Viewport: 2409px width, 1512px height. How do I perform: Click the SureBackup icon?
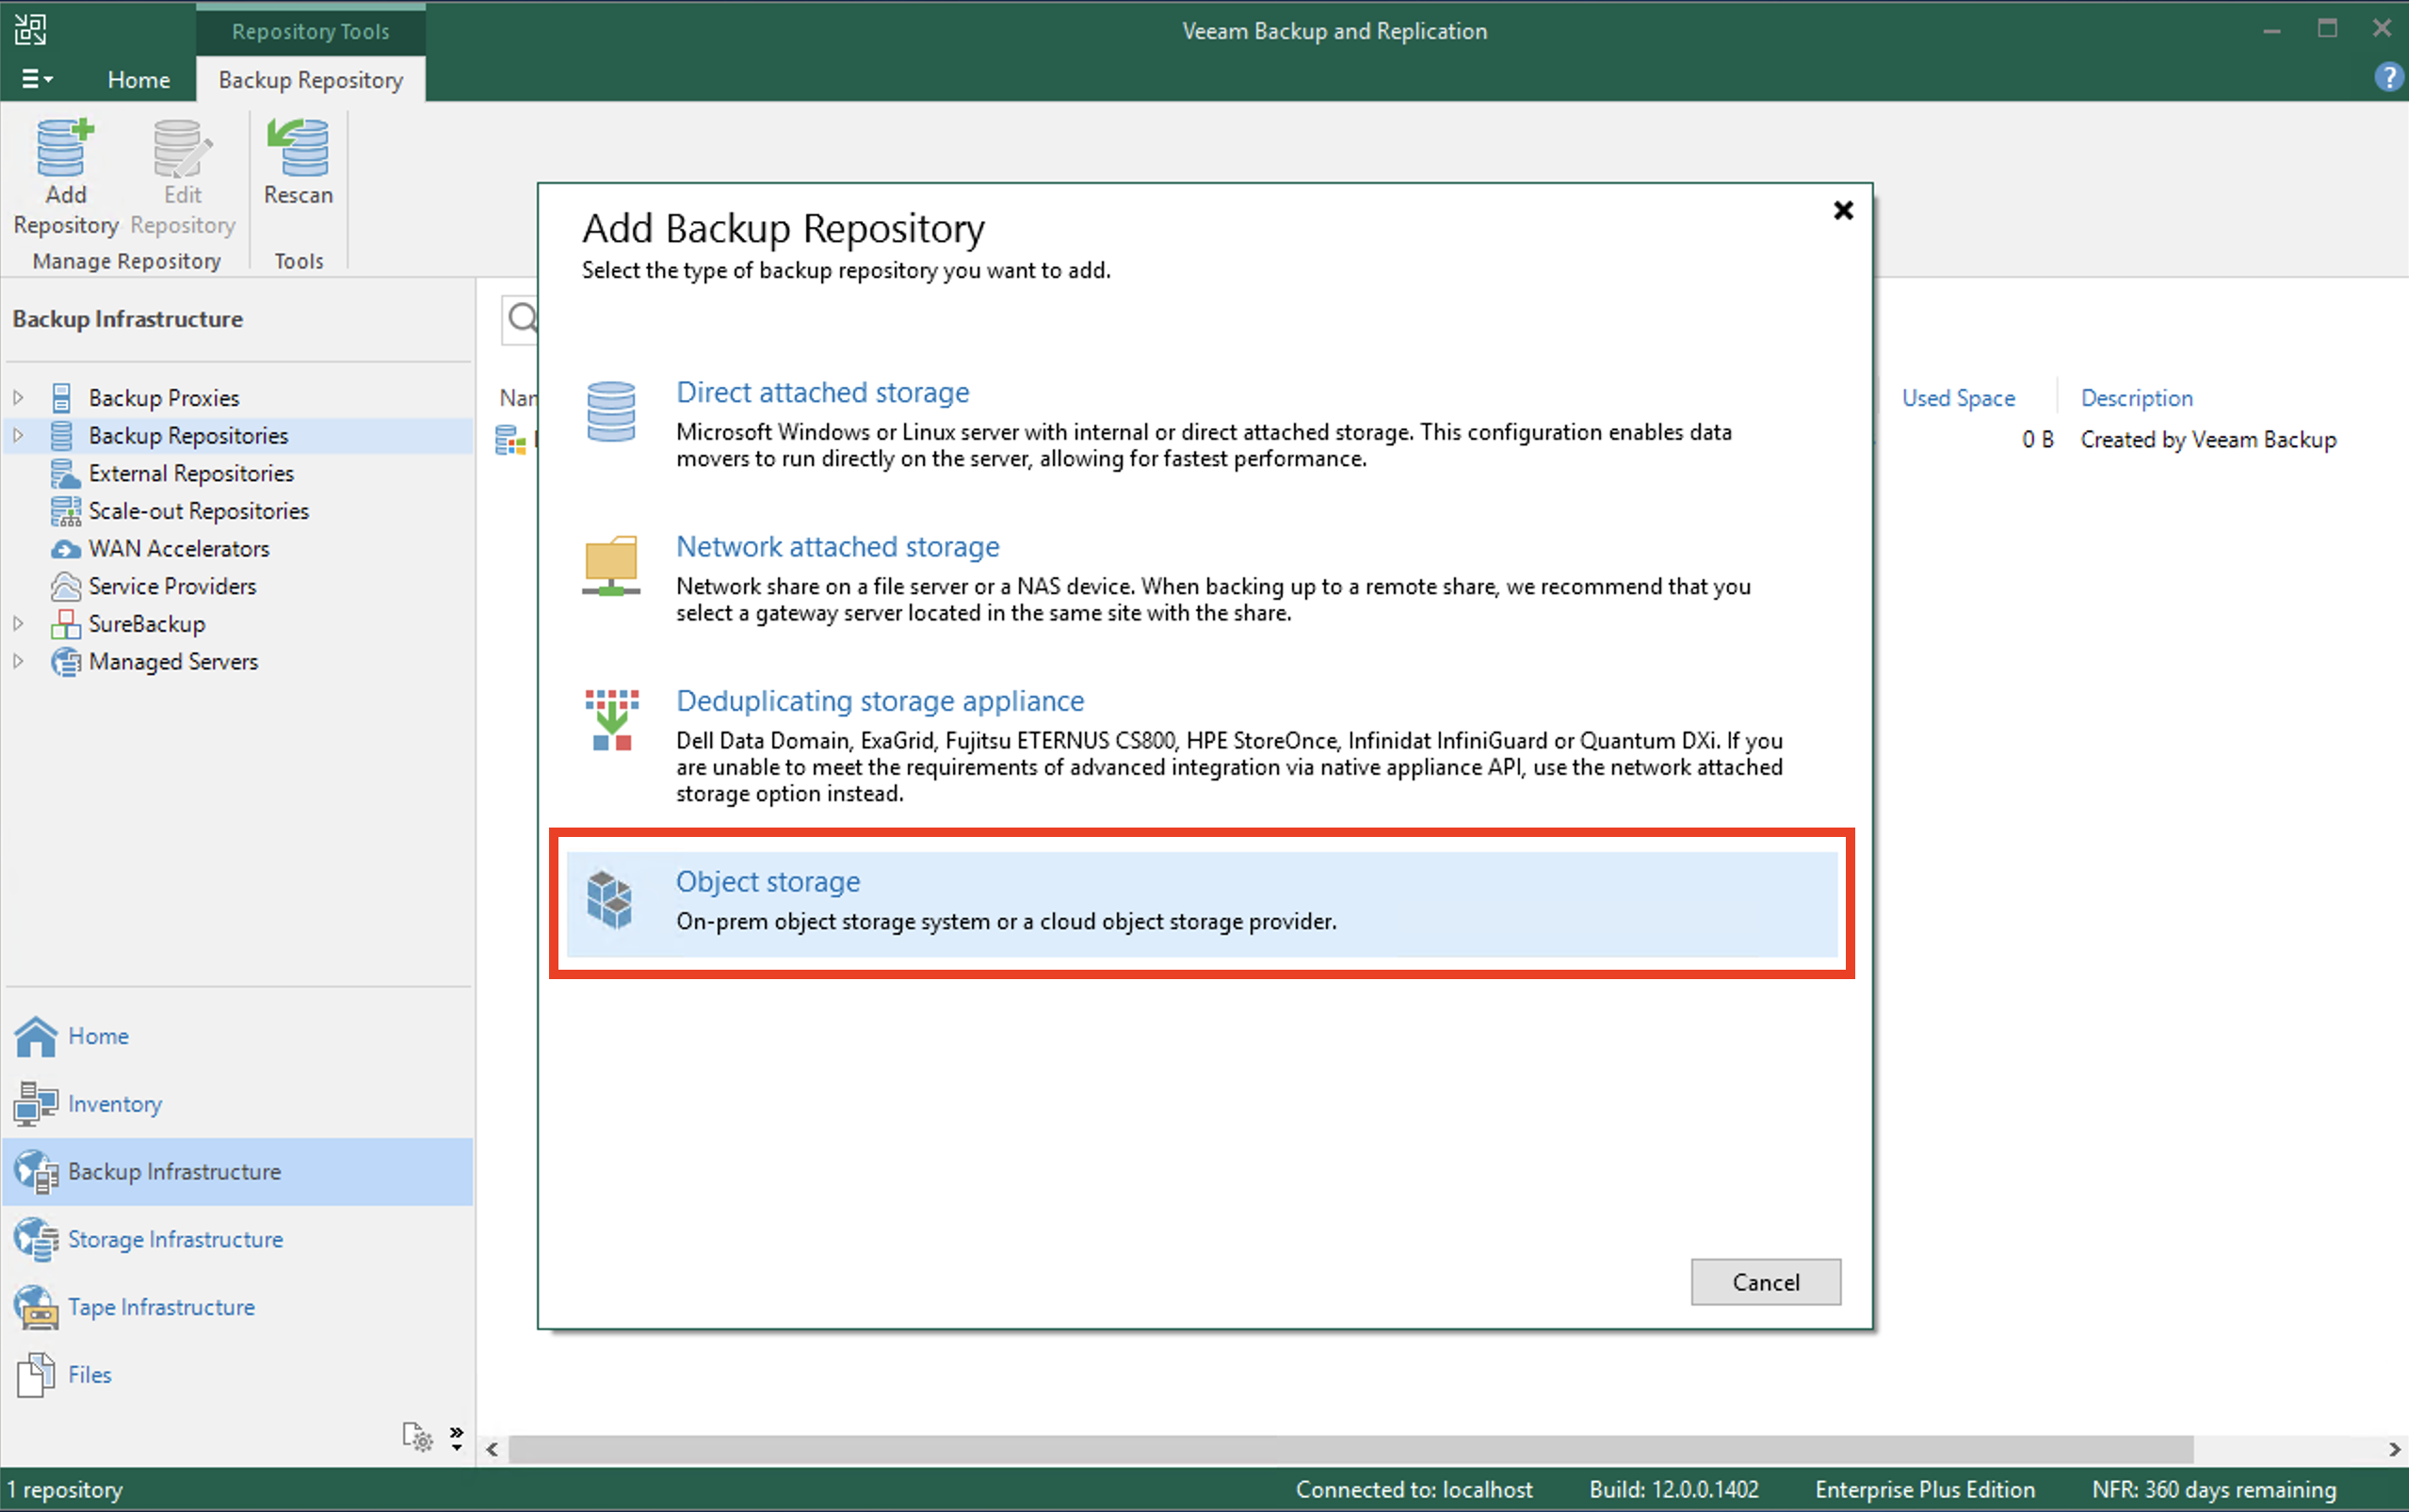[65, 624]
